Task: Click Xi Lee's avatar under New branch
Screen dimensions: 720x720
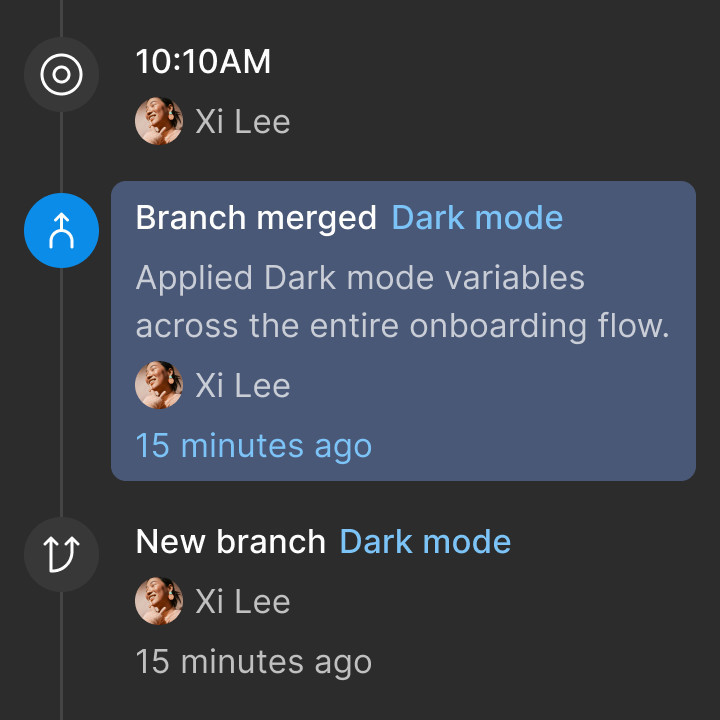Action: (x=159, y=601)
